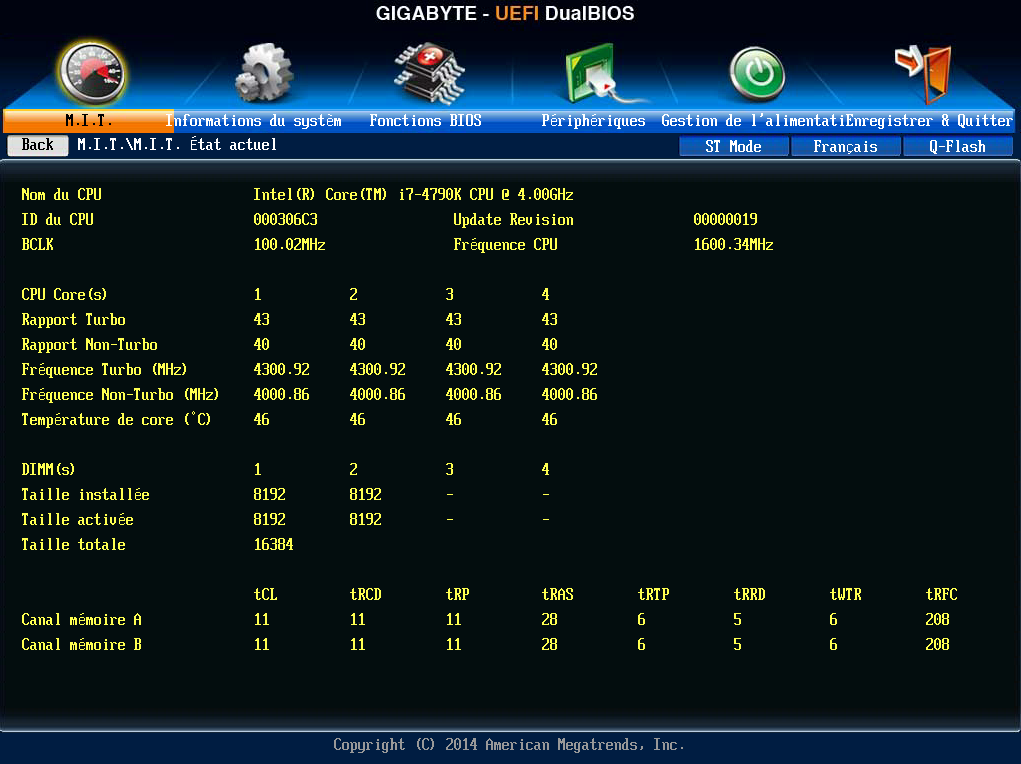Select the Fréquence Non-Turbo (MHz) label
This screenshot has height=764, width=1021.
[120, 395]
